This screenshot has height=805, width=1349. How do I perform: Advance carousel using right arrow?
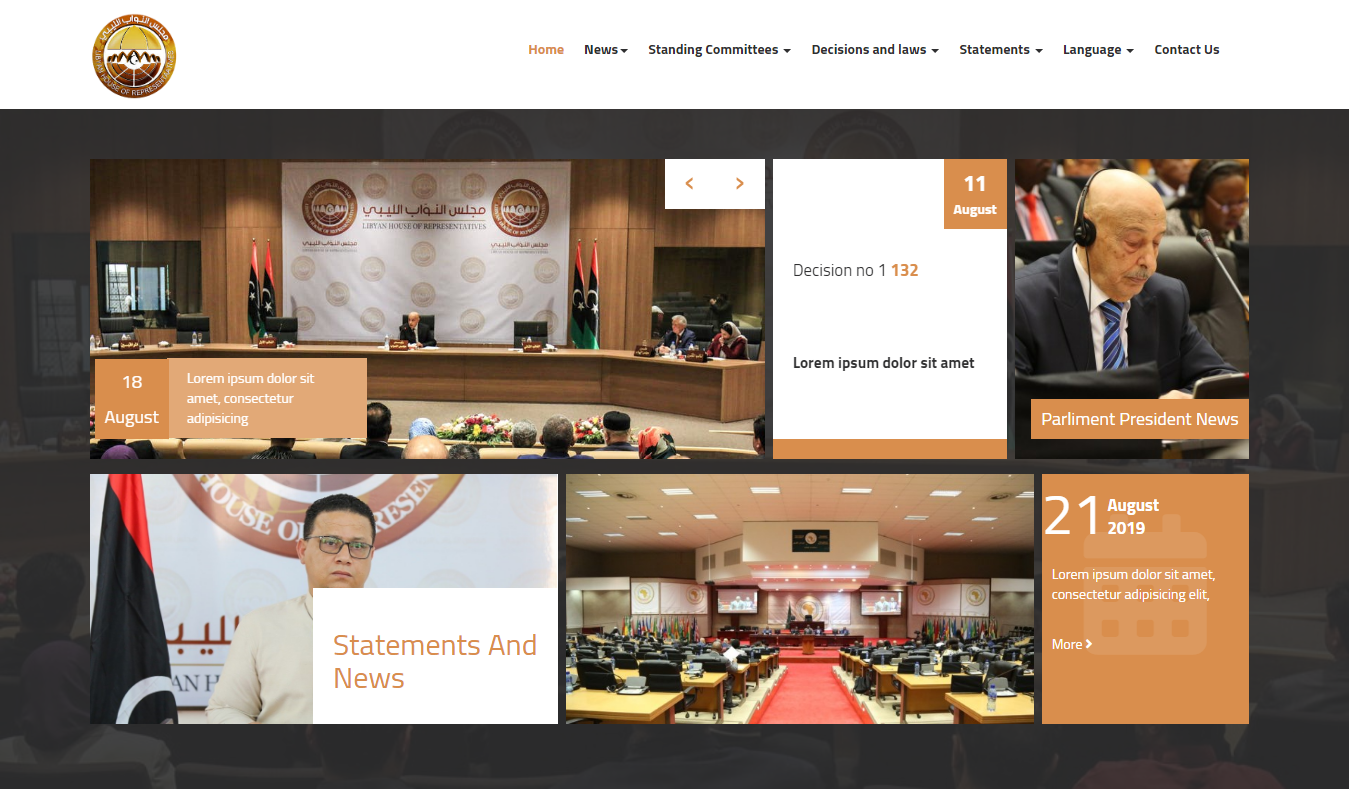click(740, 183)
